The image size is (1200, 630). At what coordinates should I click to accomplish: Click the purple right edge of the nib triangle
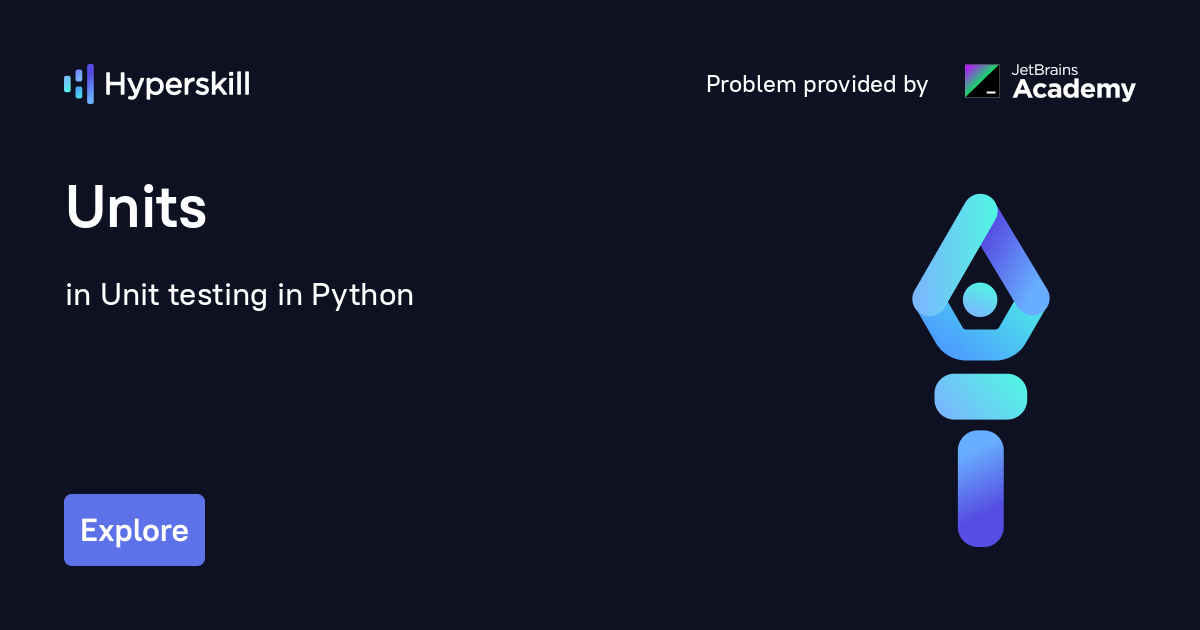(x=1018, y=262)
